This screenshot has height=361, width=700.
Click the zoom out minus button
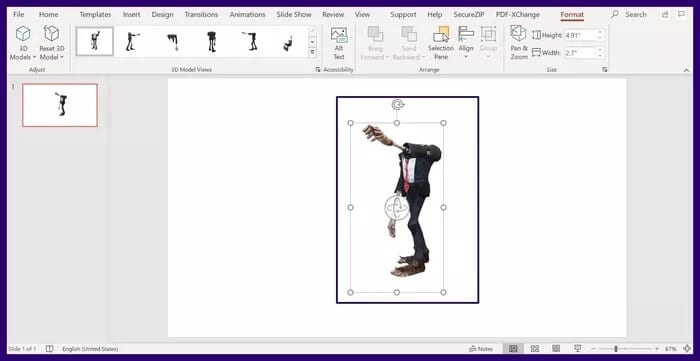click(x=594, y=349)
